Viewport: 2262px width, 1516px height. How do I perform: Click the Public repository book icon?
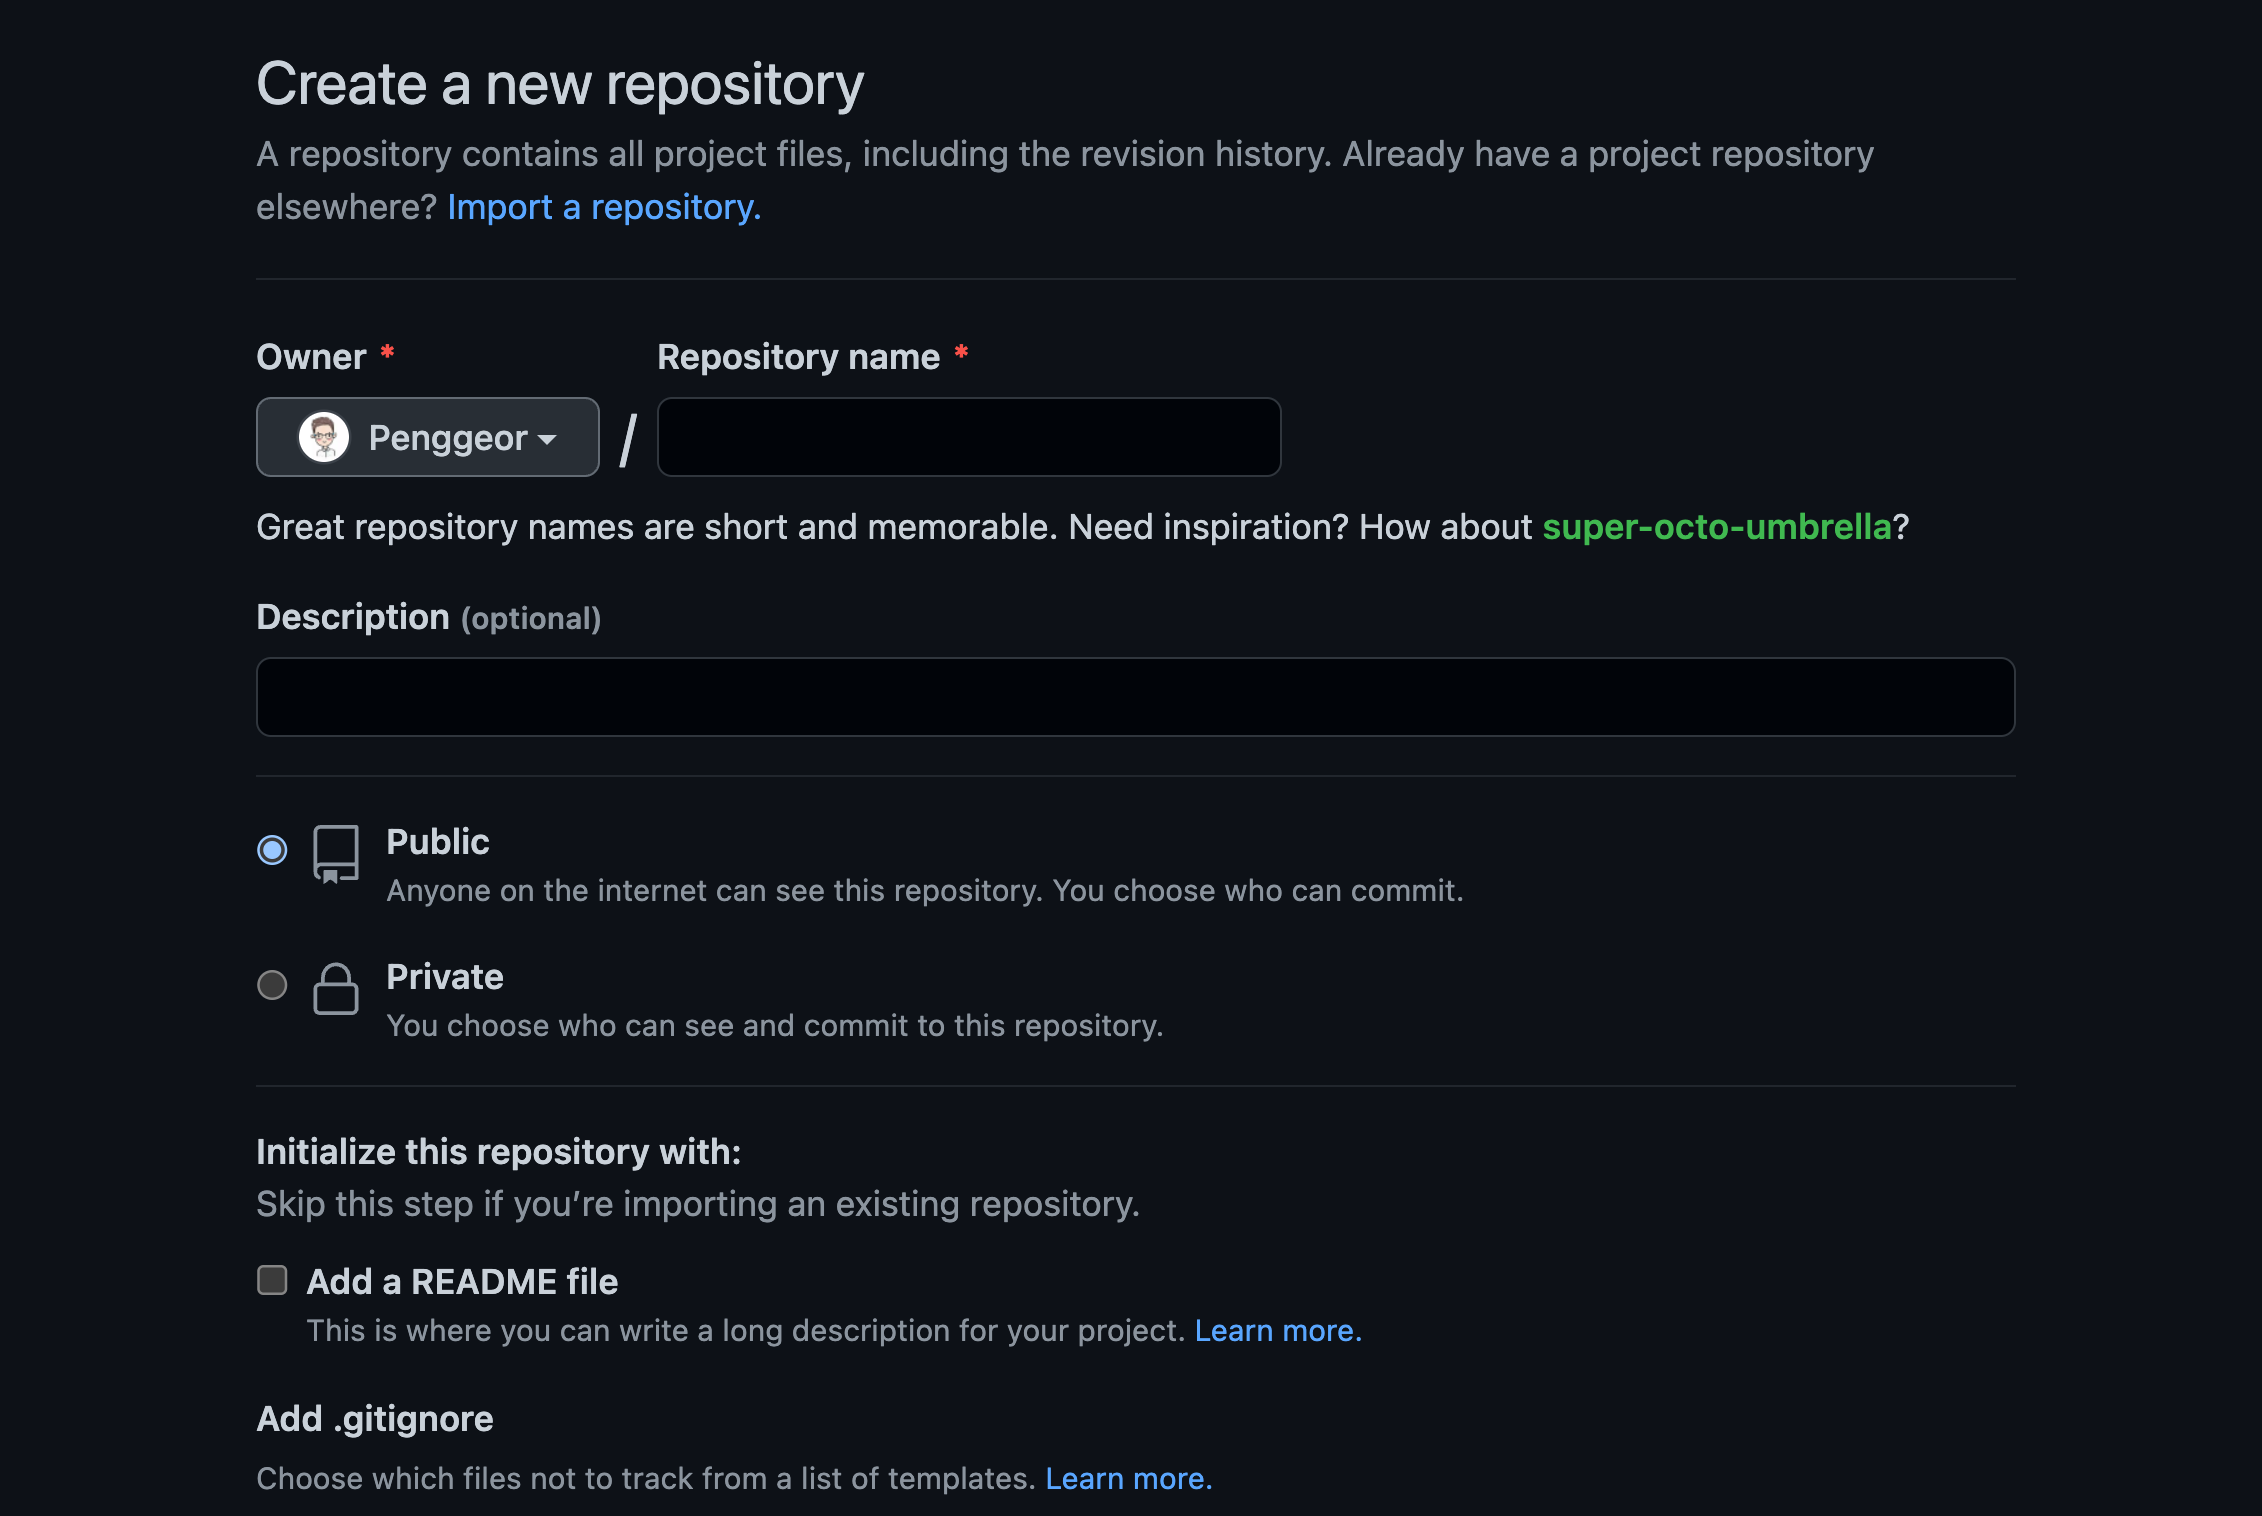pyautogui.click(x=335, y=853)
